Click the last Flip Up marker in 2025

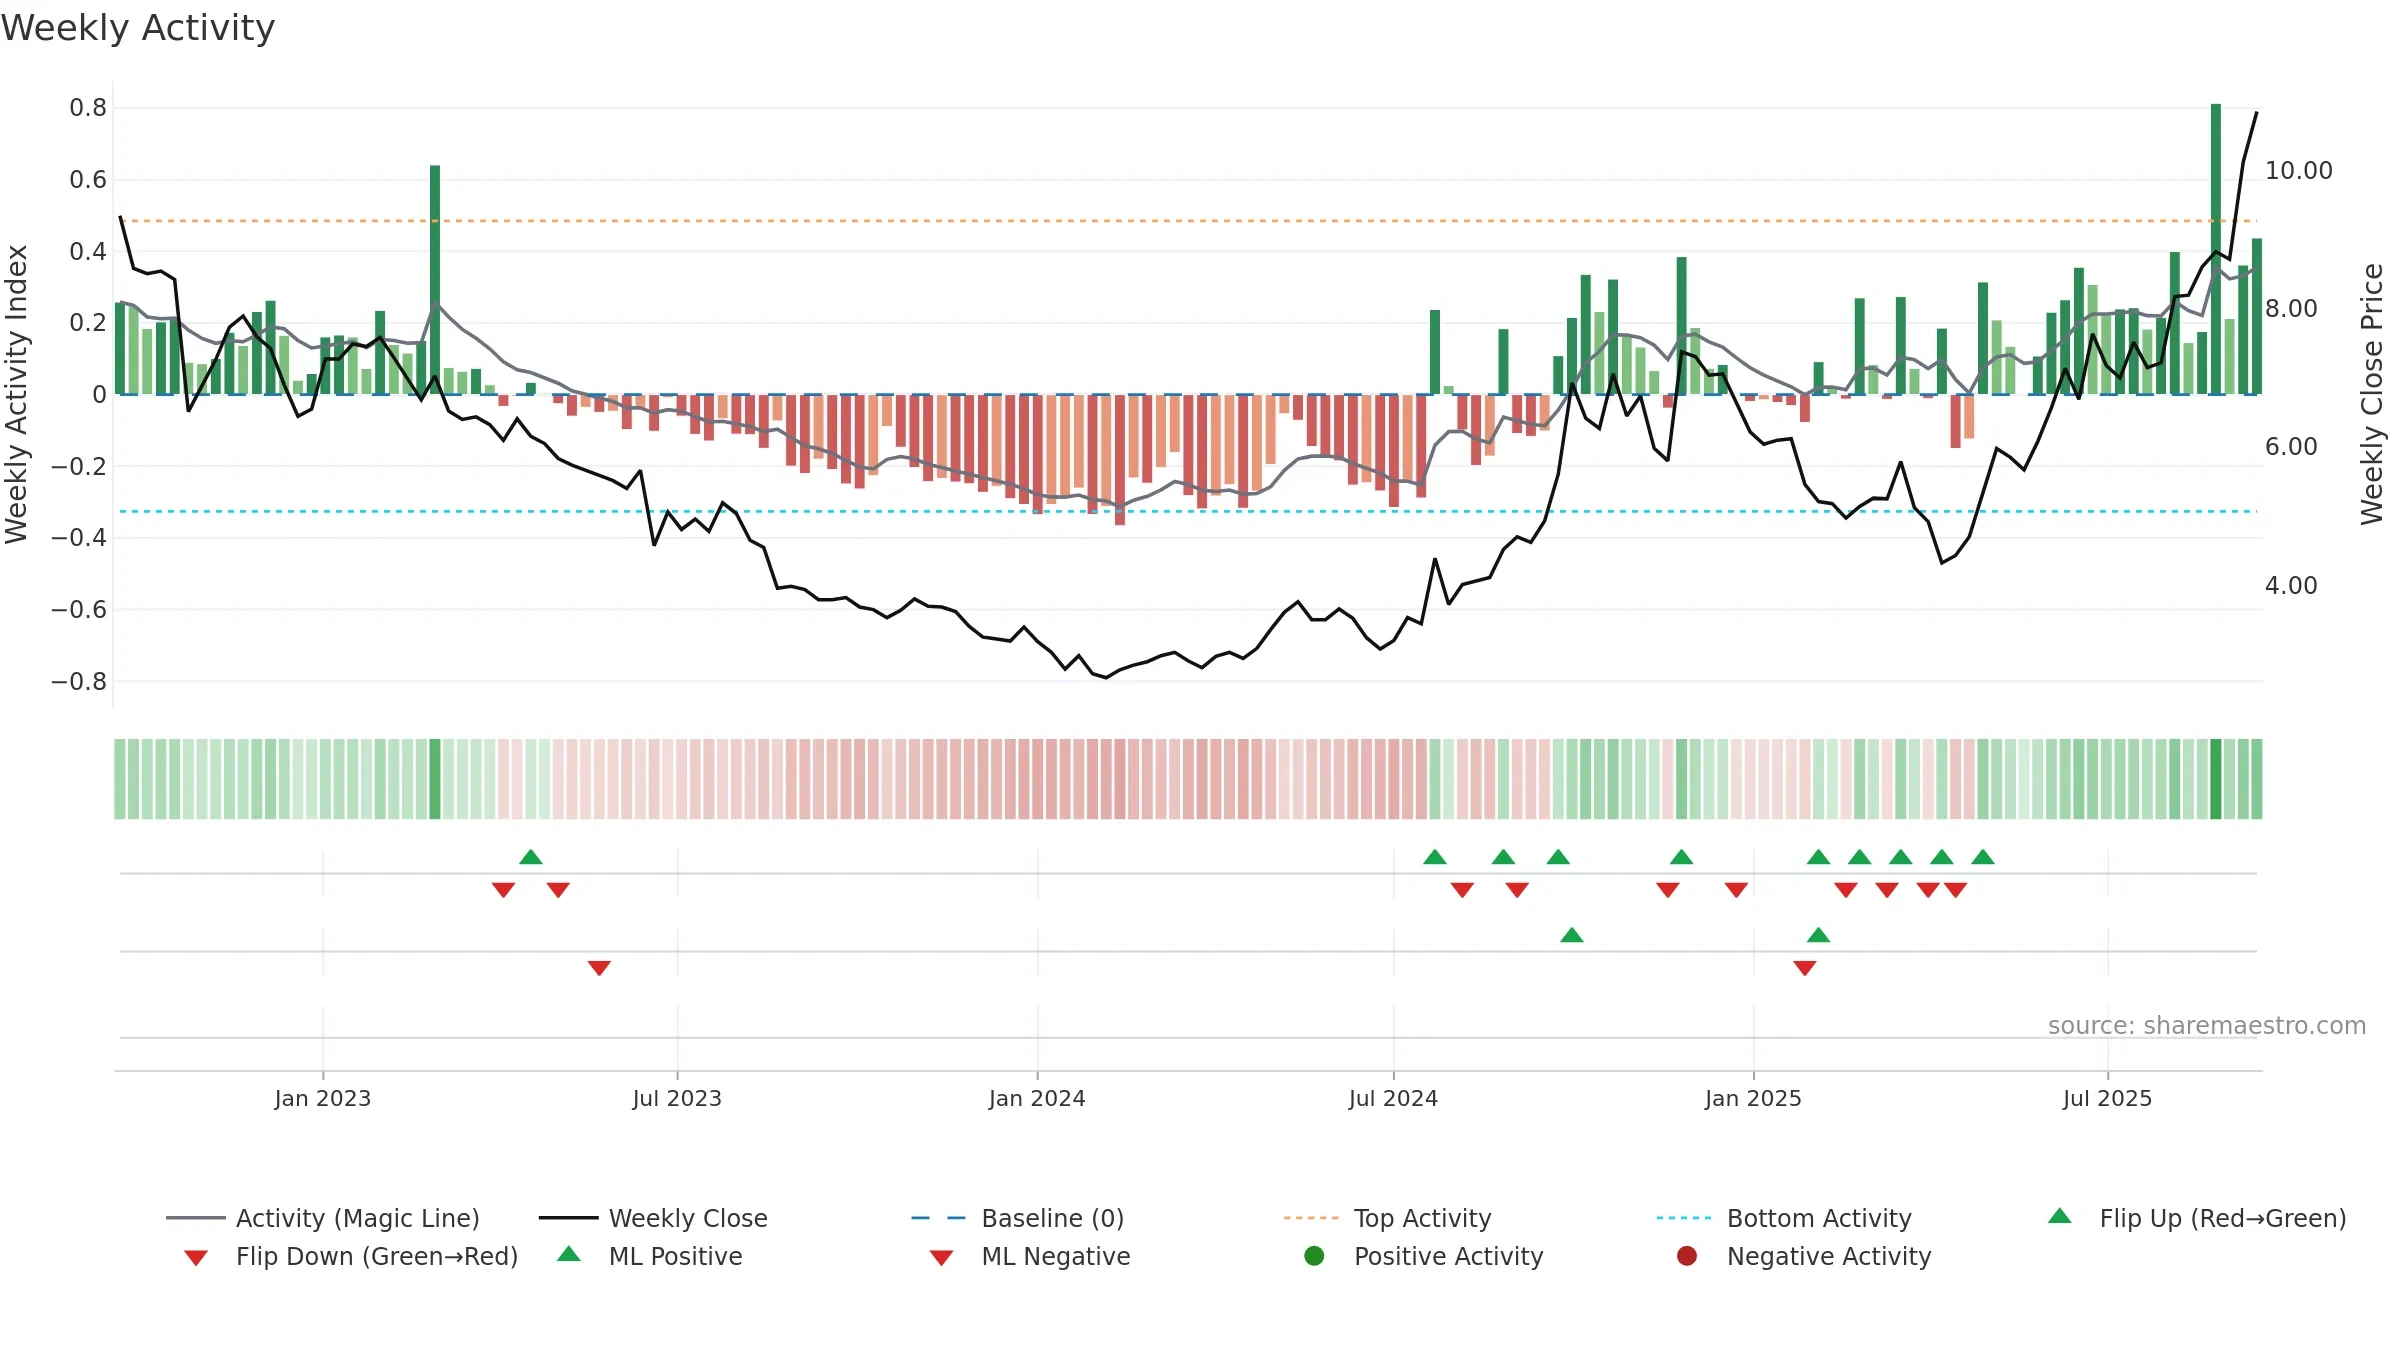tap(1983, 857)
